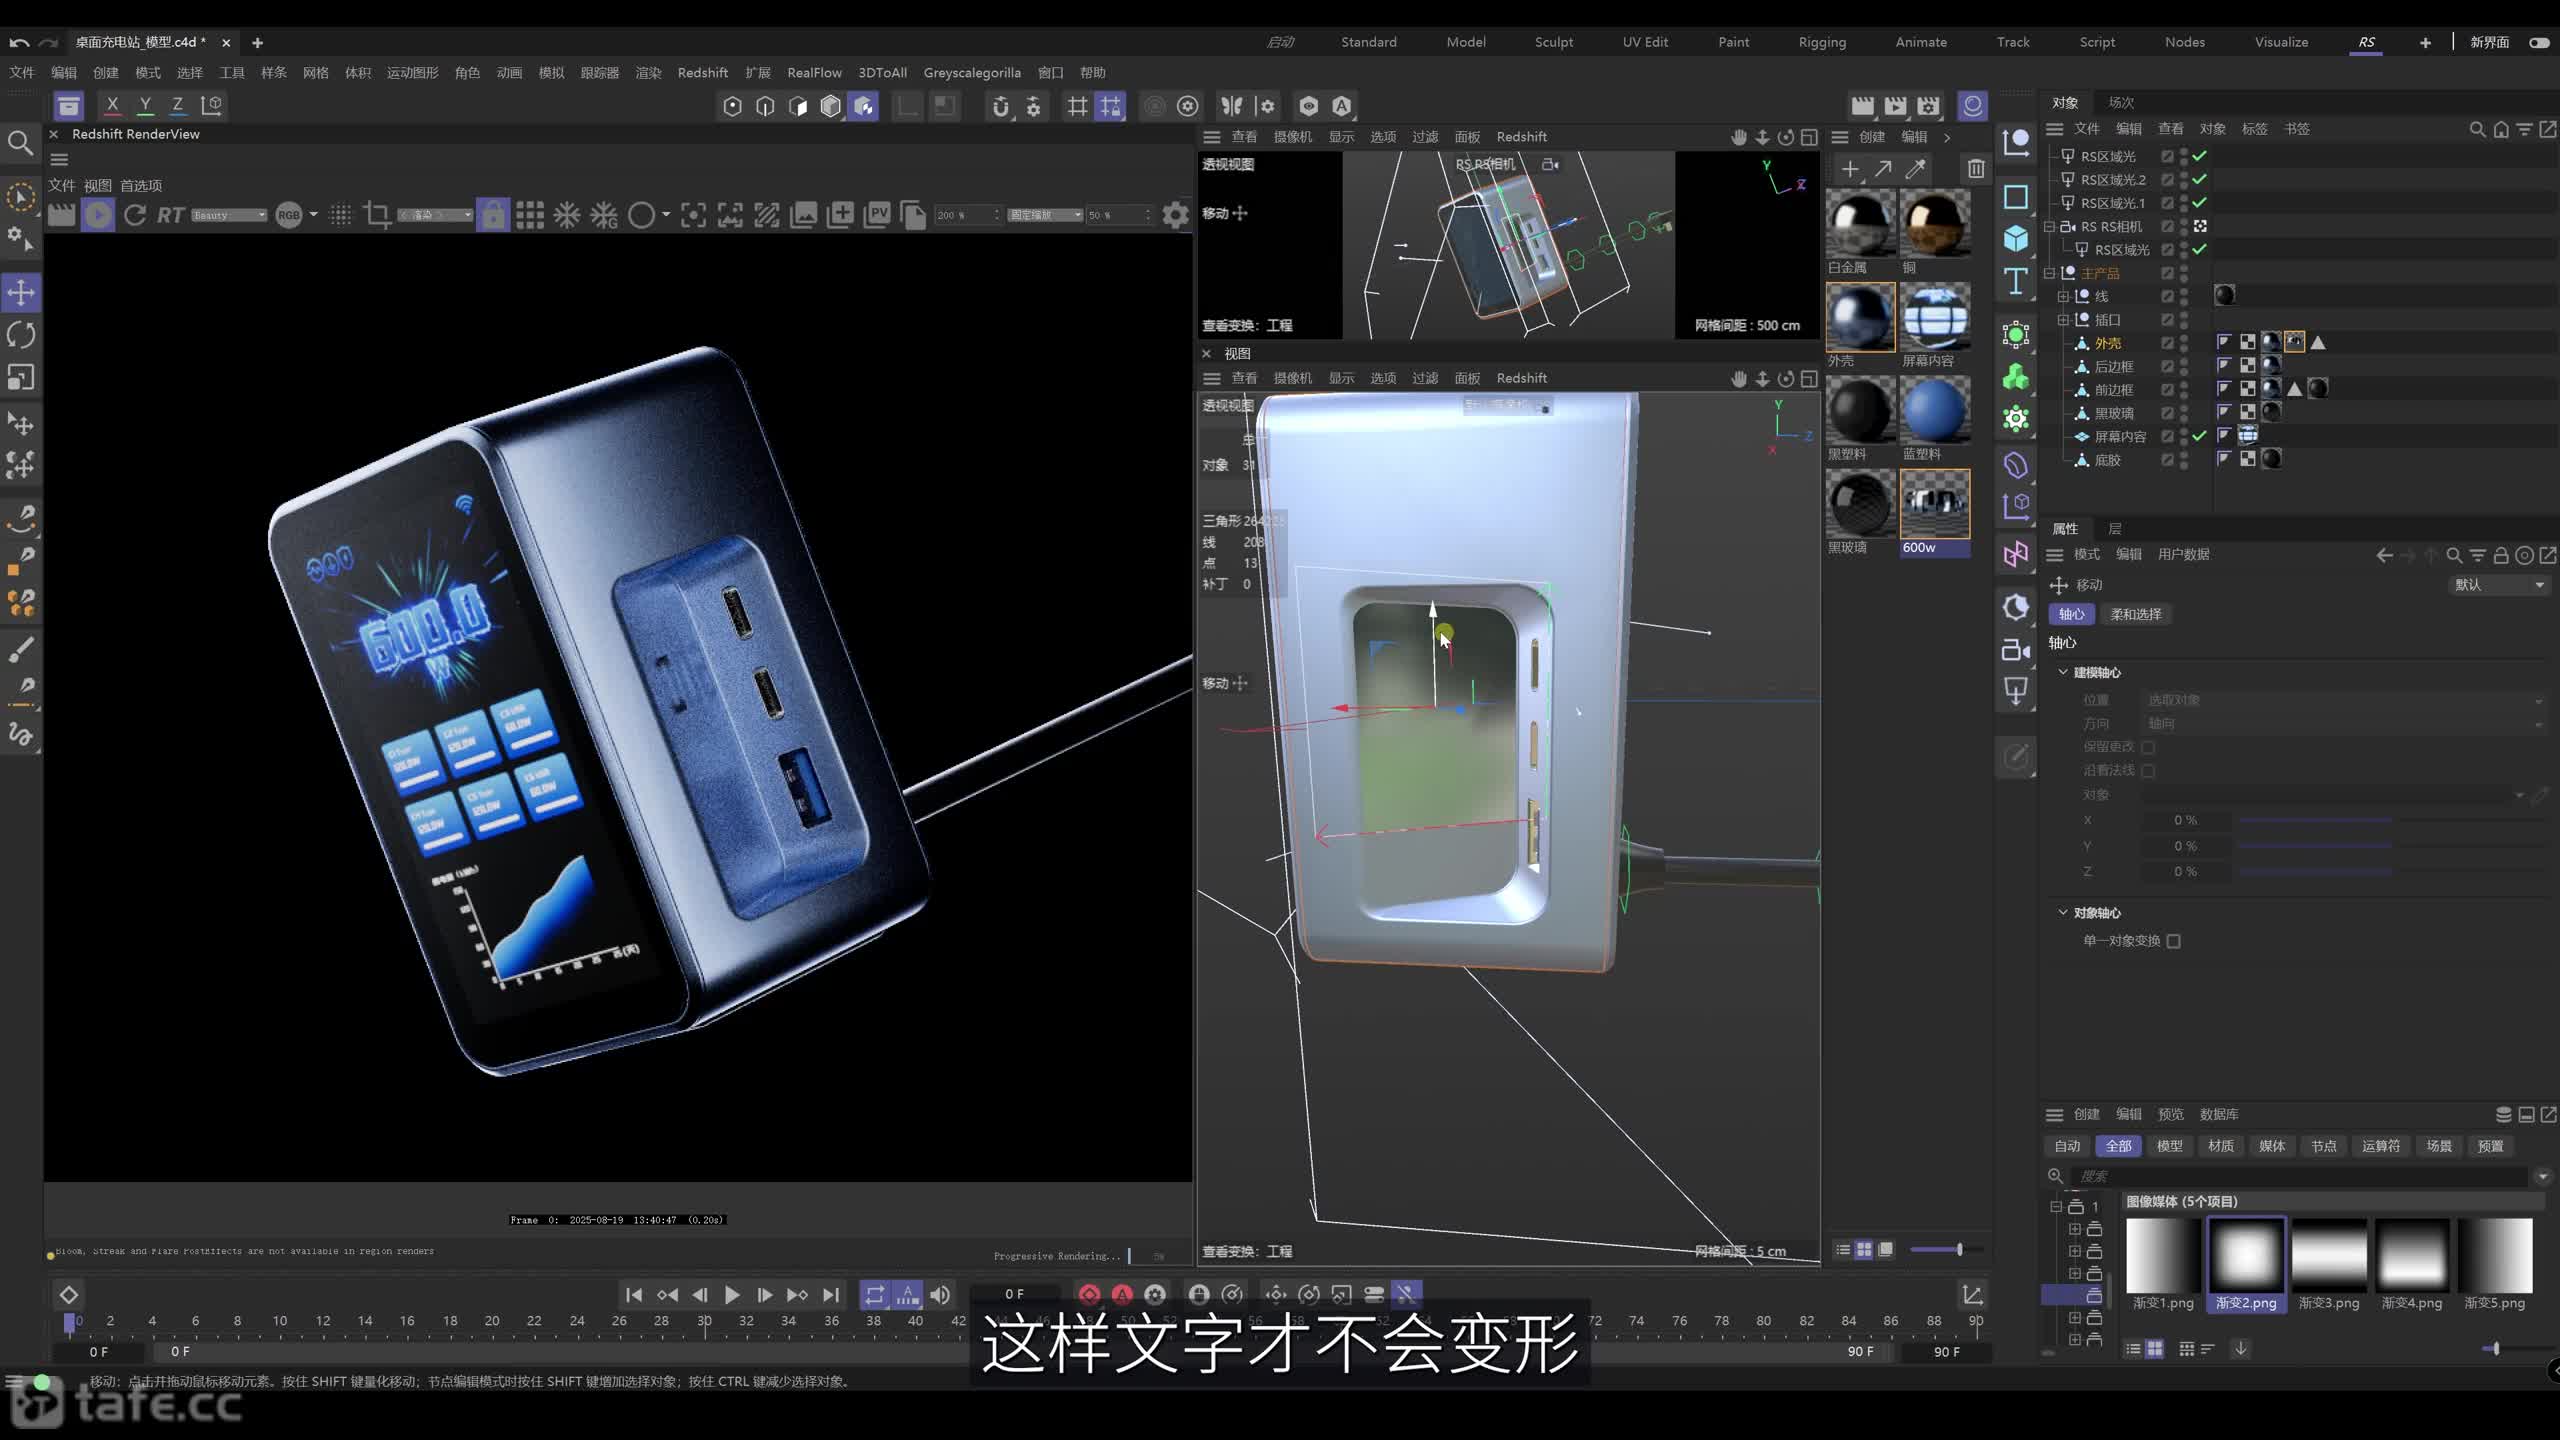Select the Move tool in left toolbar
The image size is (2560, 1440).
21,292
